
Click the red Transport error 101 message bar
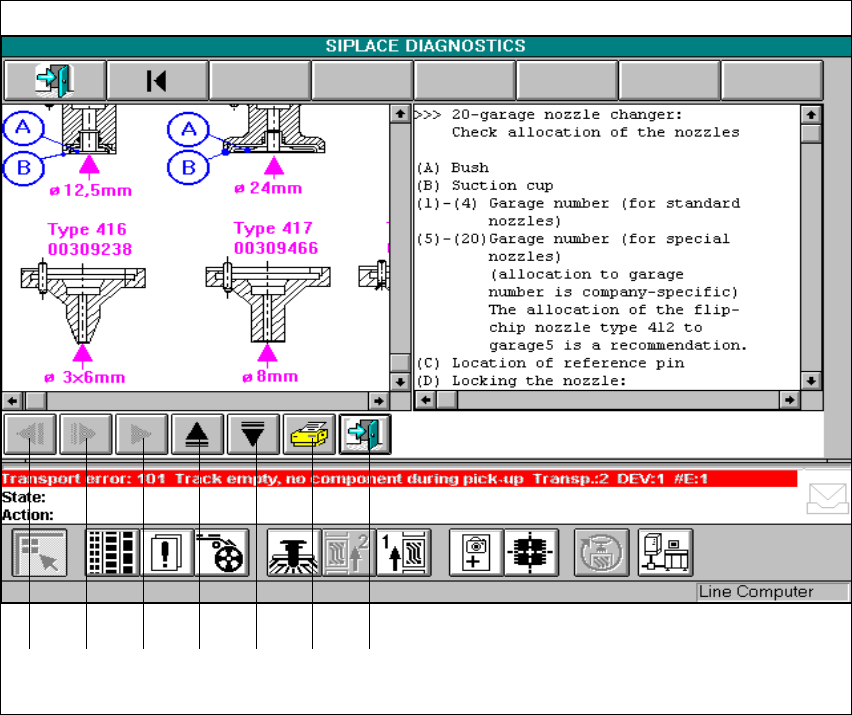tap(399, 479)
